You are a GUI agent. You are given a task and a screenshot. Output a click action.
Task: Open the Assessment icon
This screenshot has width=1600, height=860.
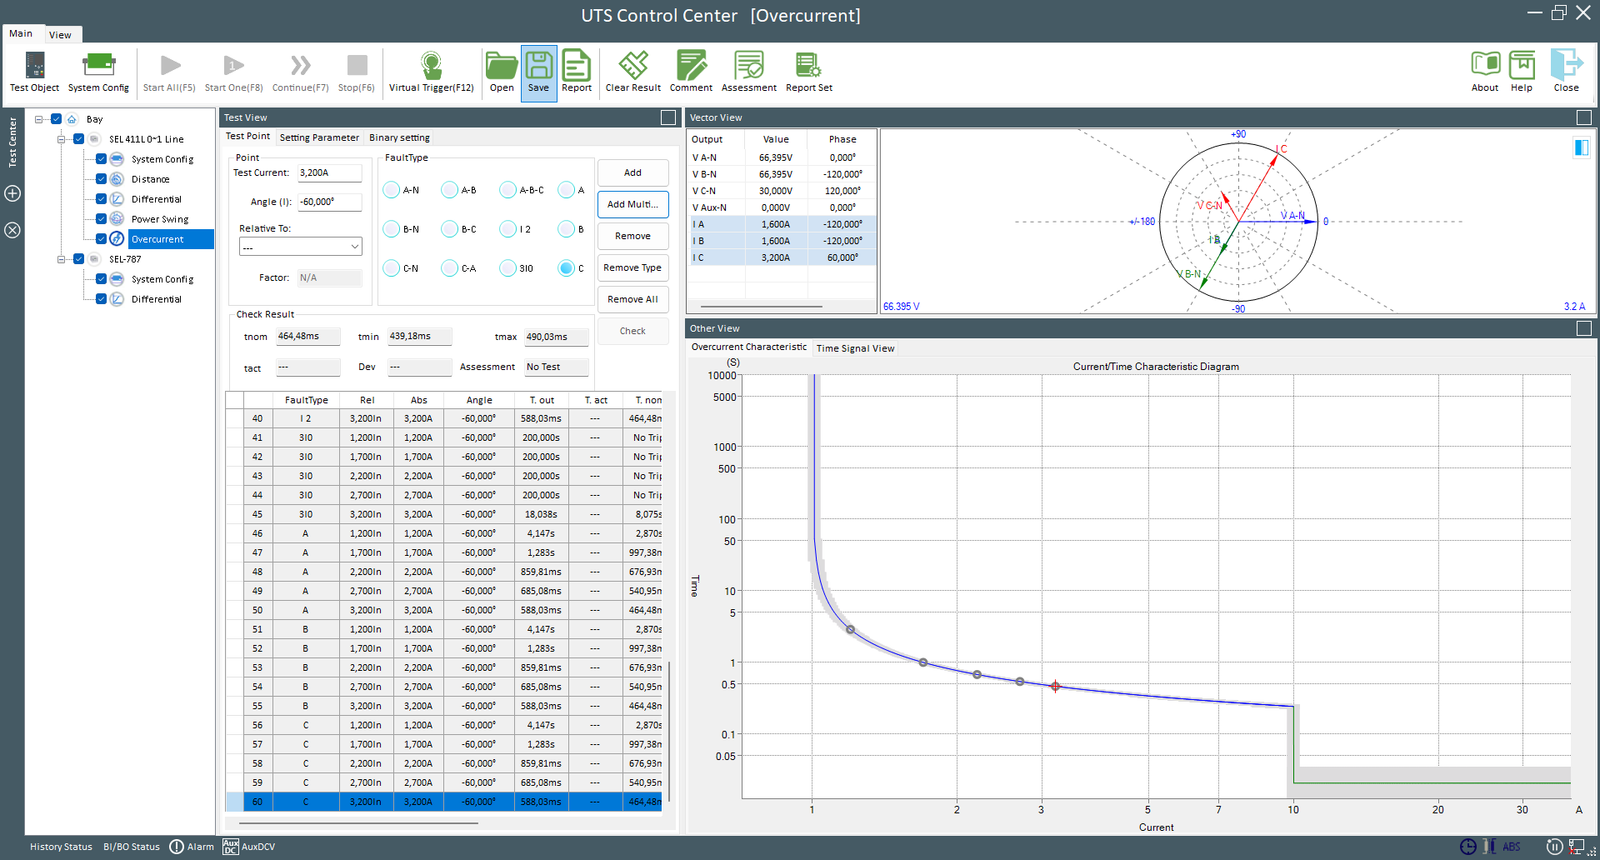point(749,66)
